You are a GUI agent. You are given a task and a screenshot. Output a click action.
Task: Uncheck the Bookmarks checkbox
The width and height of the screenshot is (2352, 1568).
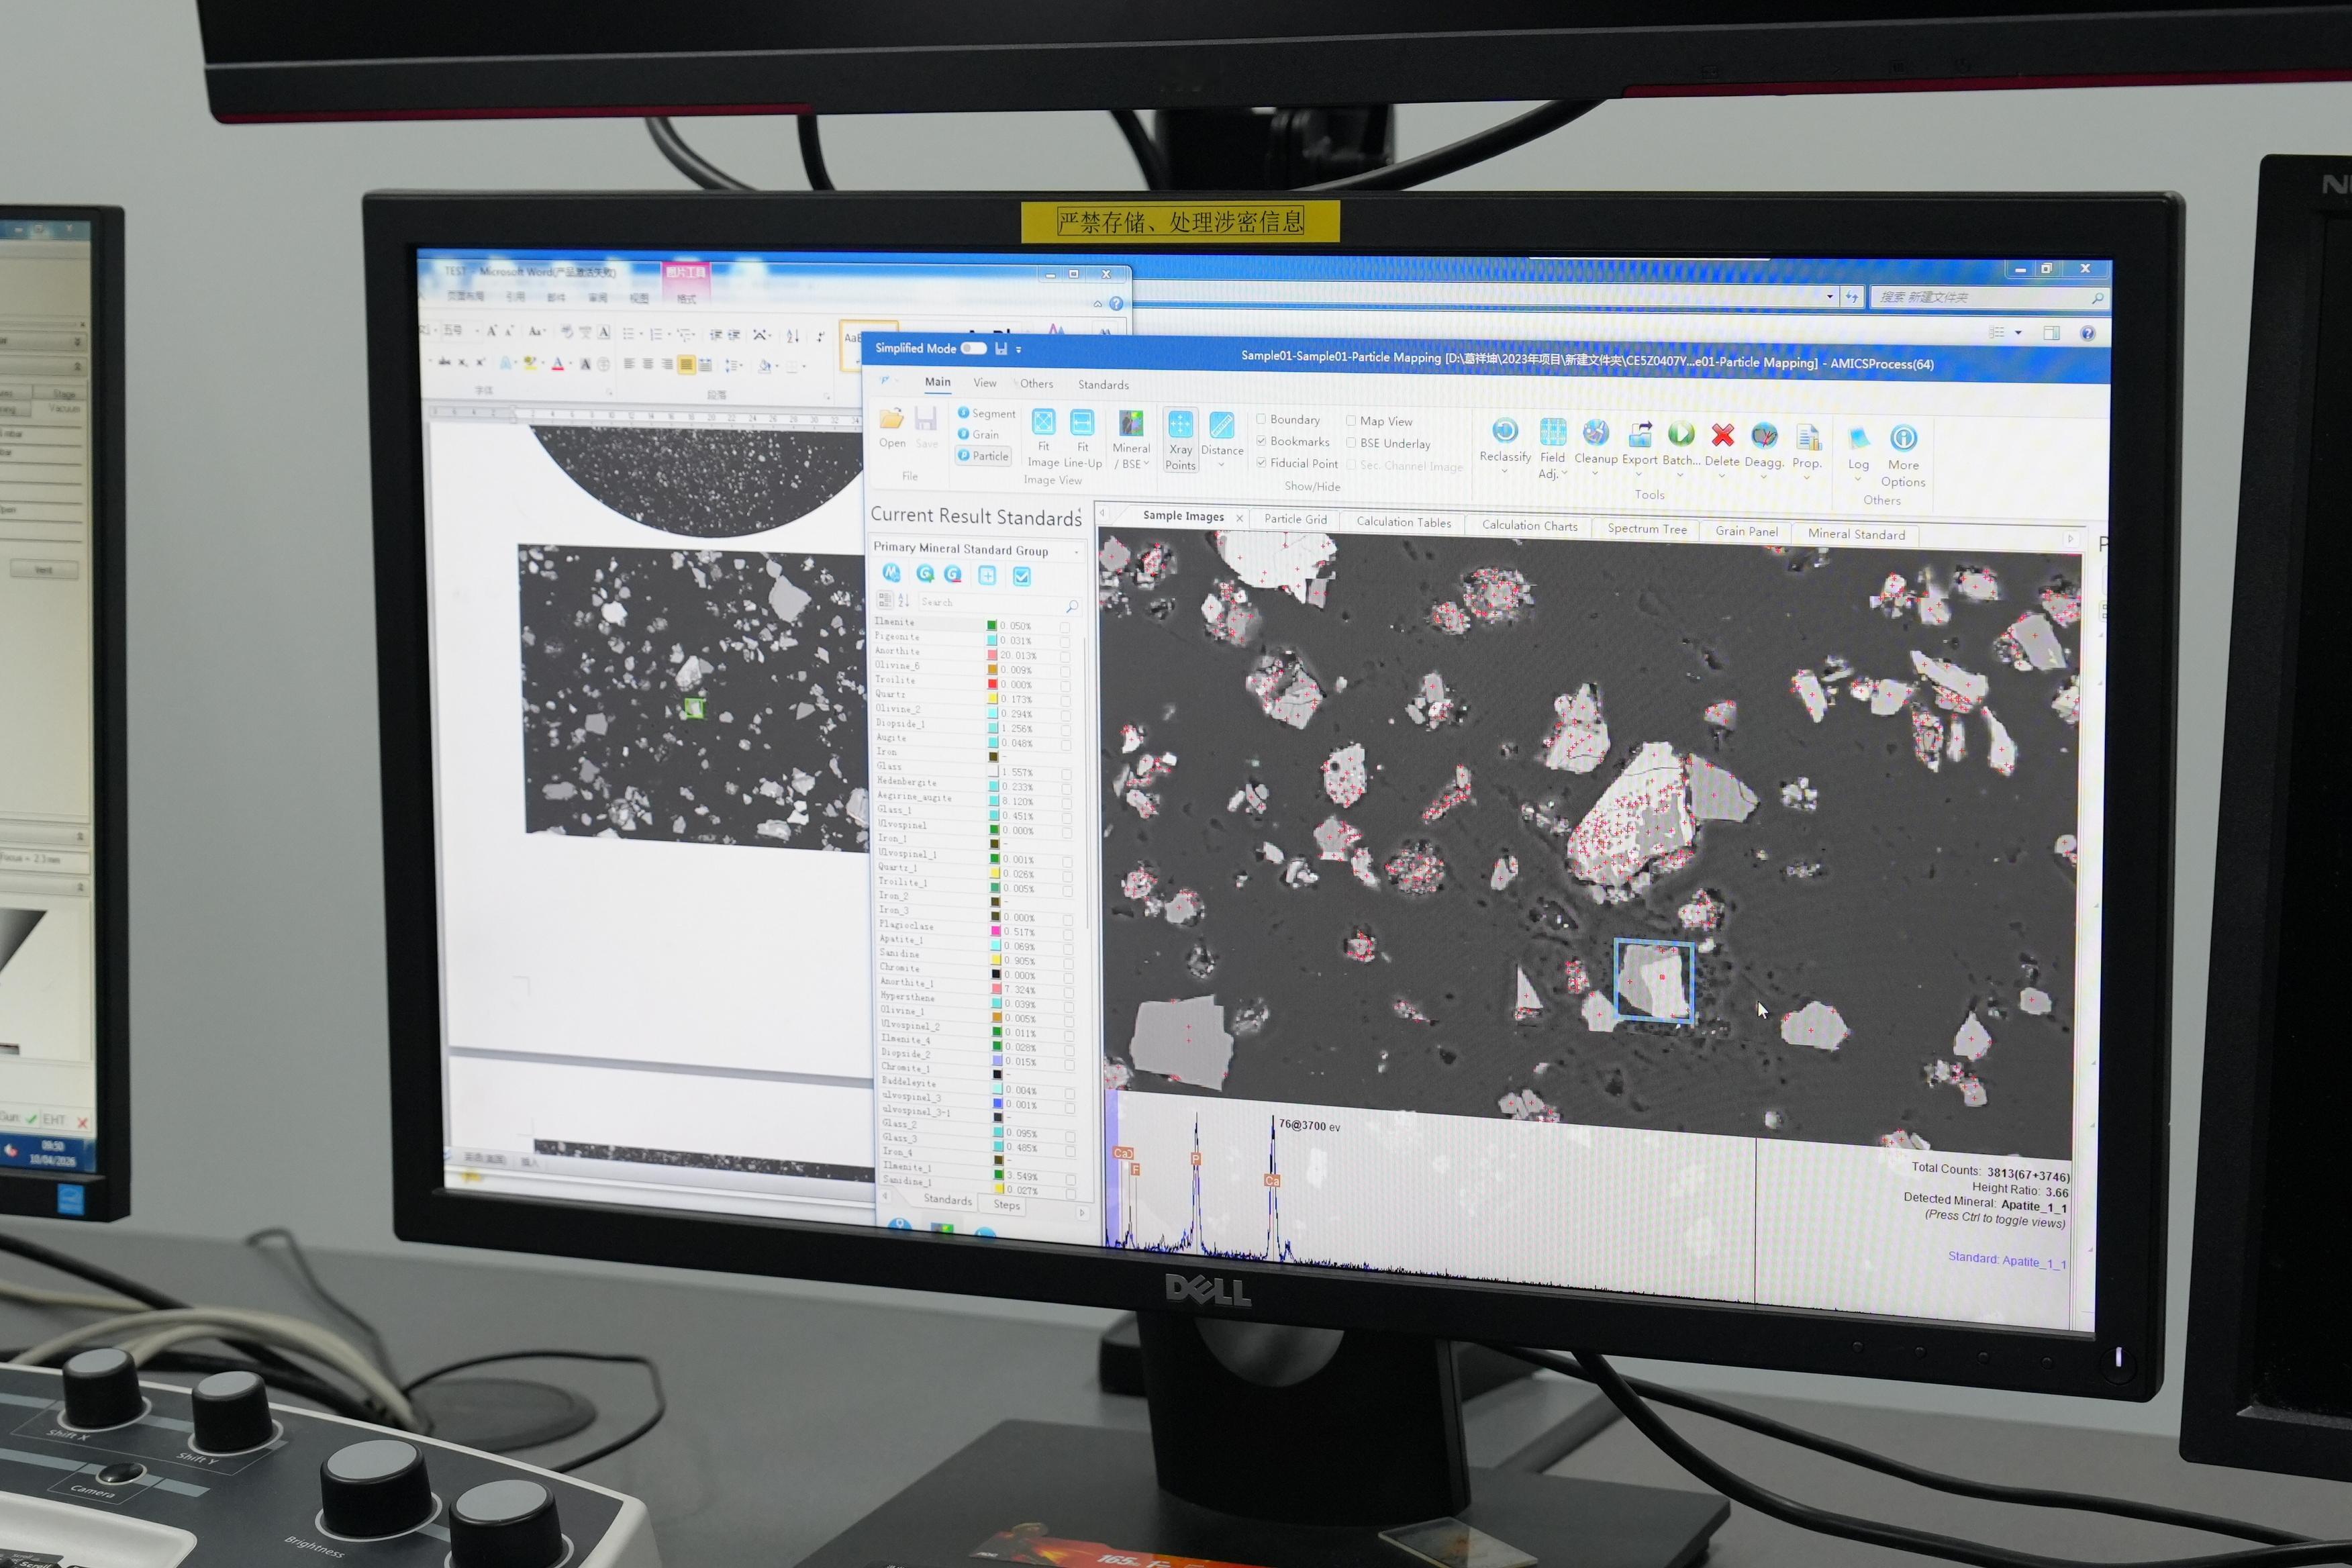point(1261,441)
